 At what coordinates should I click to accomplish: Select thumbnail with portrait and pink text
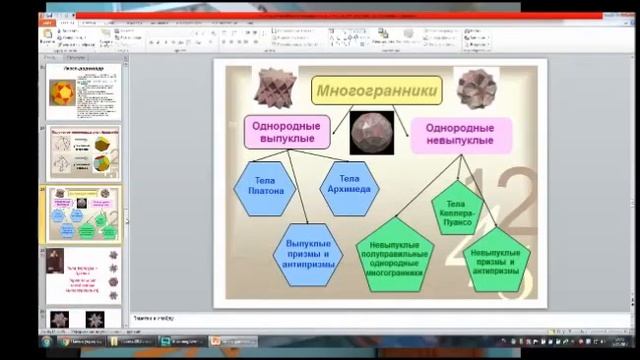[x=84, y=276]
